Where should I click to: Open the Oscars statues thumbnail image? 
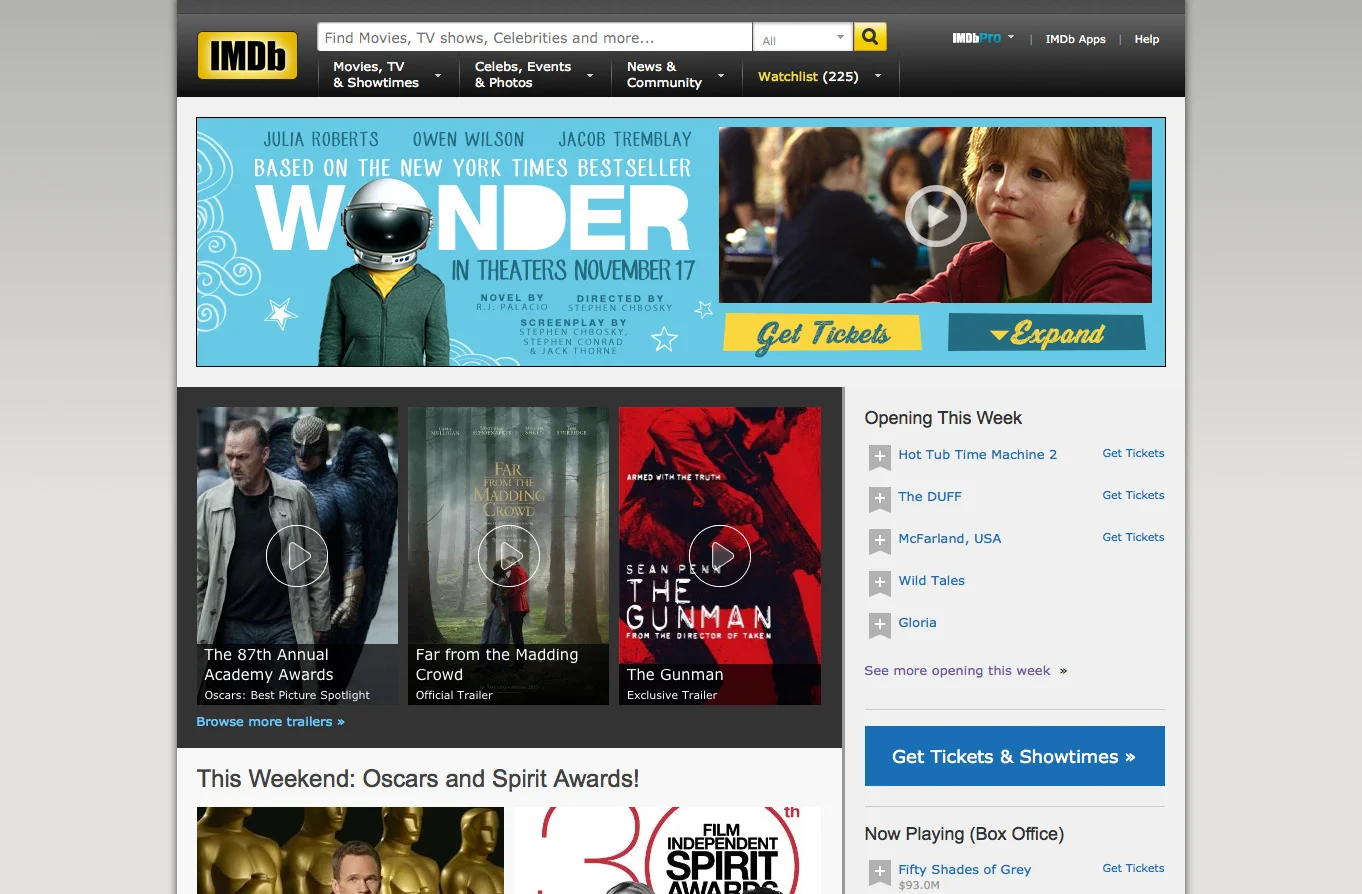coord(350,850)
